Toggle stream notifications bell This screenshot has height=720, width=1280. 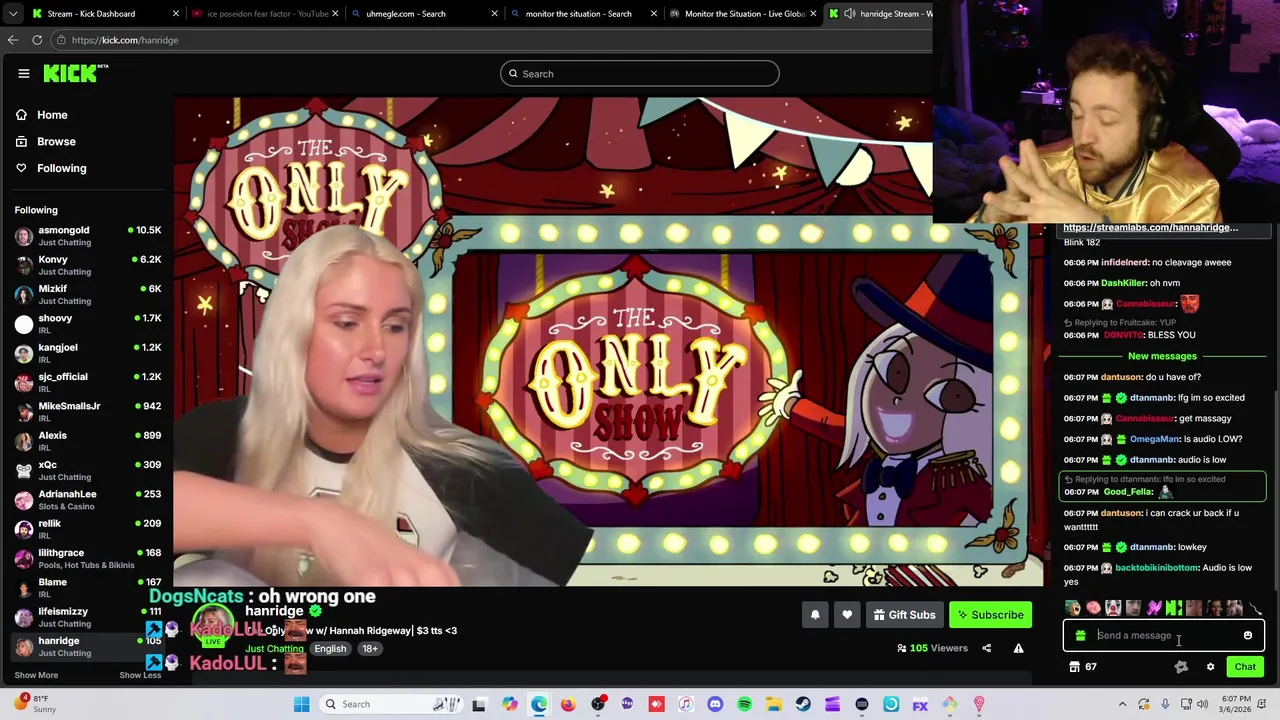pos(815,615)
